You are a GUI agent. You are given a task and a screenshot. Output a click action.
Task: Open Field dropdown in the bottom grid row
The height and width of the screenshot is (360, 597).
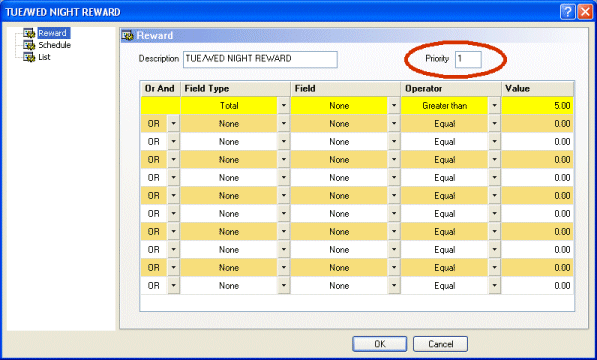click(394, 286)
